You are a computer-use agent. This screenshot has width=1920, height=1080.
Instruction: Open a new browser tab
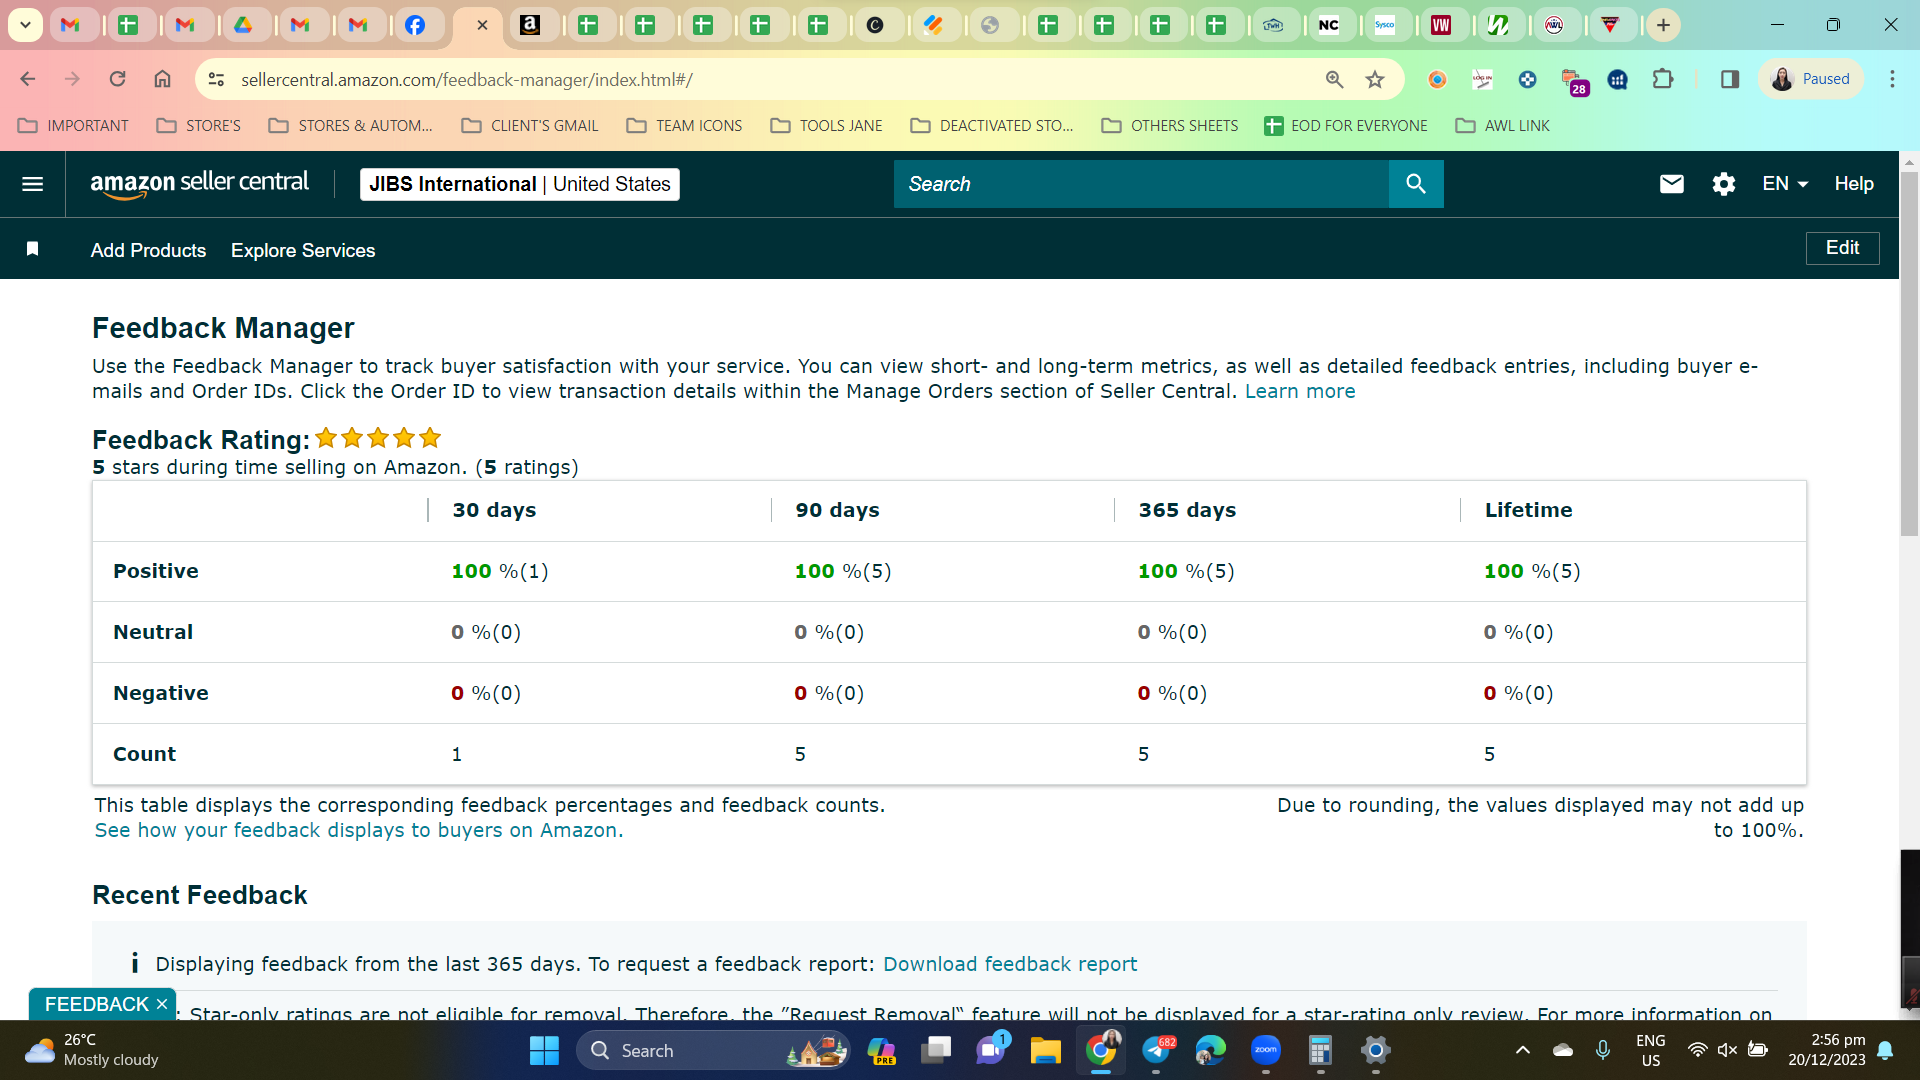pos(1663,25)
